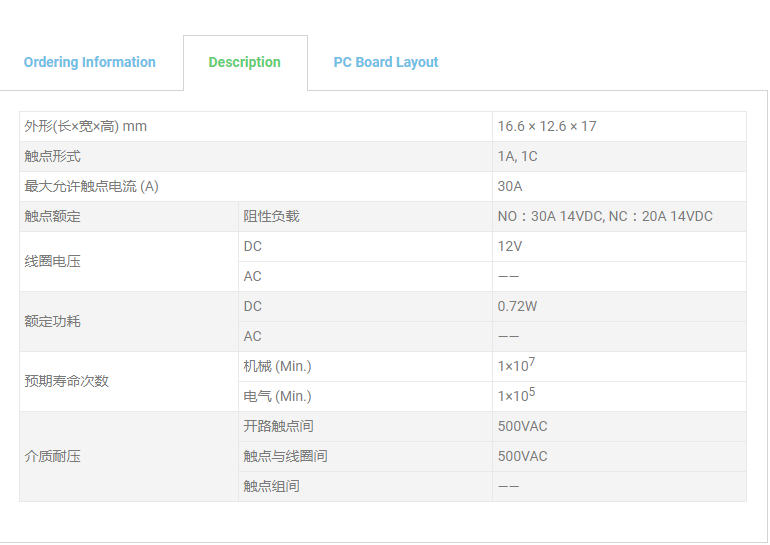Click the 触点与线圈间 cell

(x=285, y=456)
